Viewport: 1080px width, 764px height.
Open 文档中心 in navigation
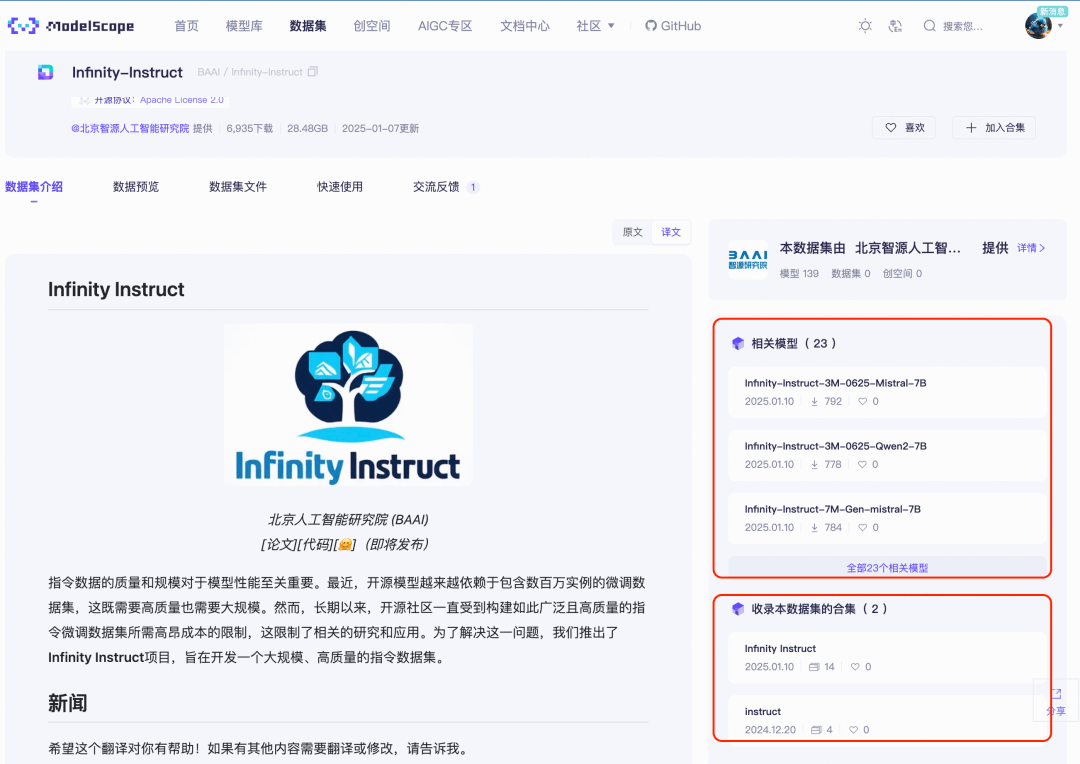click(525, 26)
